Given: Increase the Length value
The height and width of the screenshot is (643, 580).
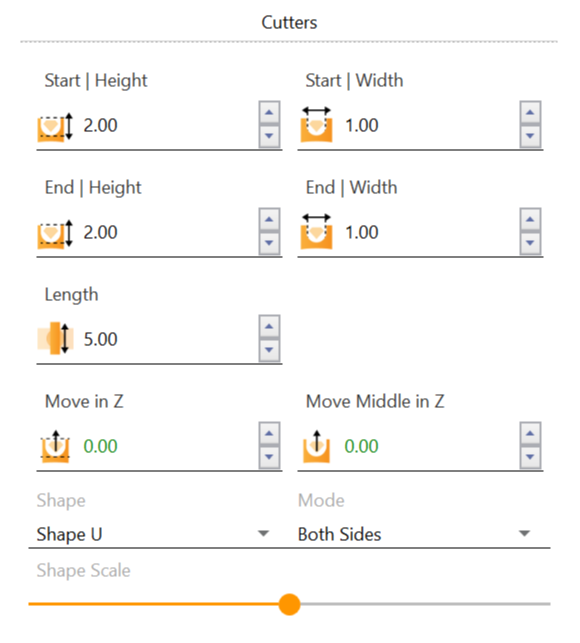Looking at the screenshot, I should (x=269, y=326).
